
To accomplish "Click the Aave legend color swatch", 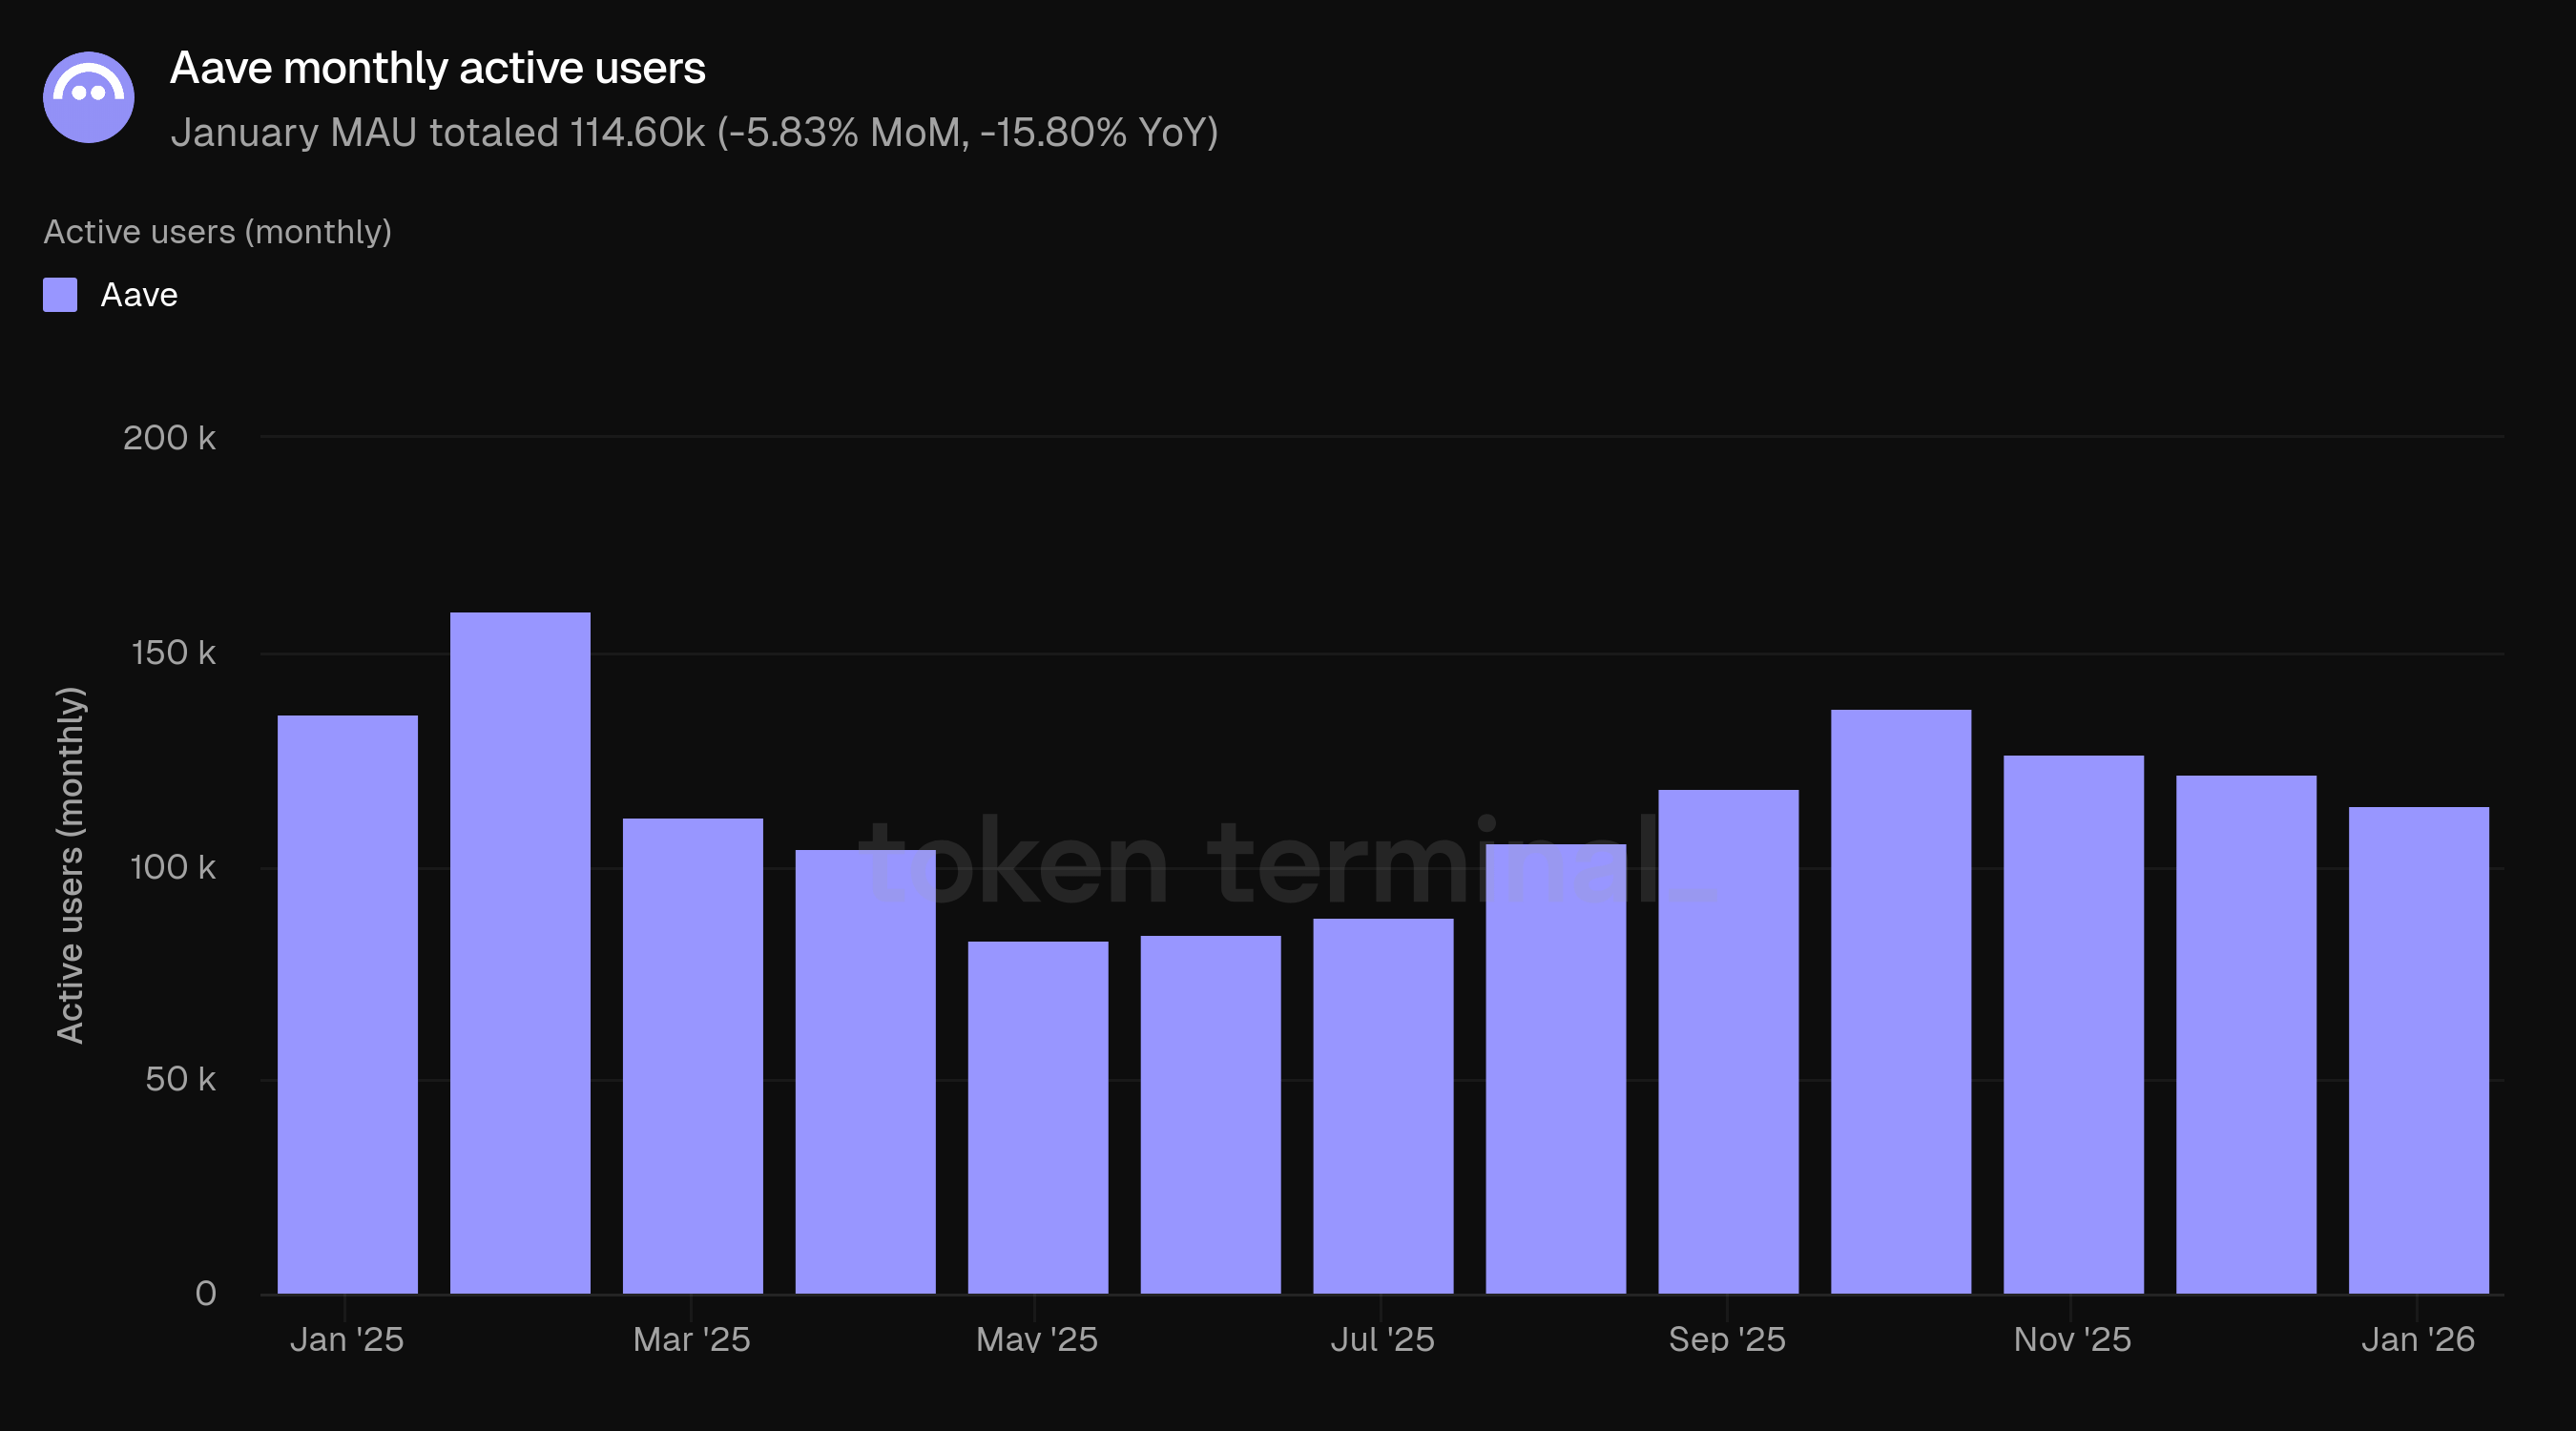I will point(60,295).
